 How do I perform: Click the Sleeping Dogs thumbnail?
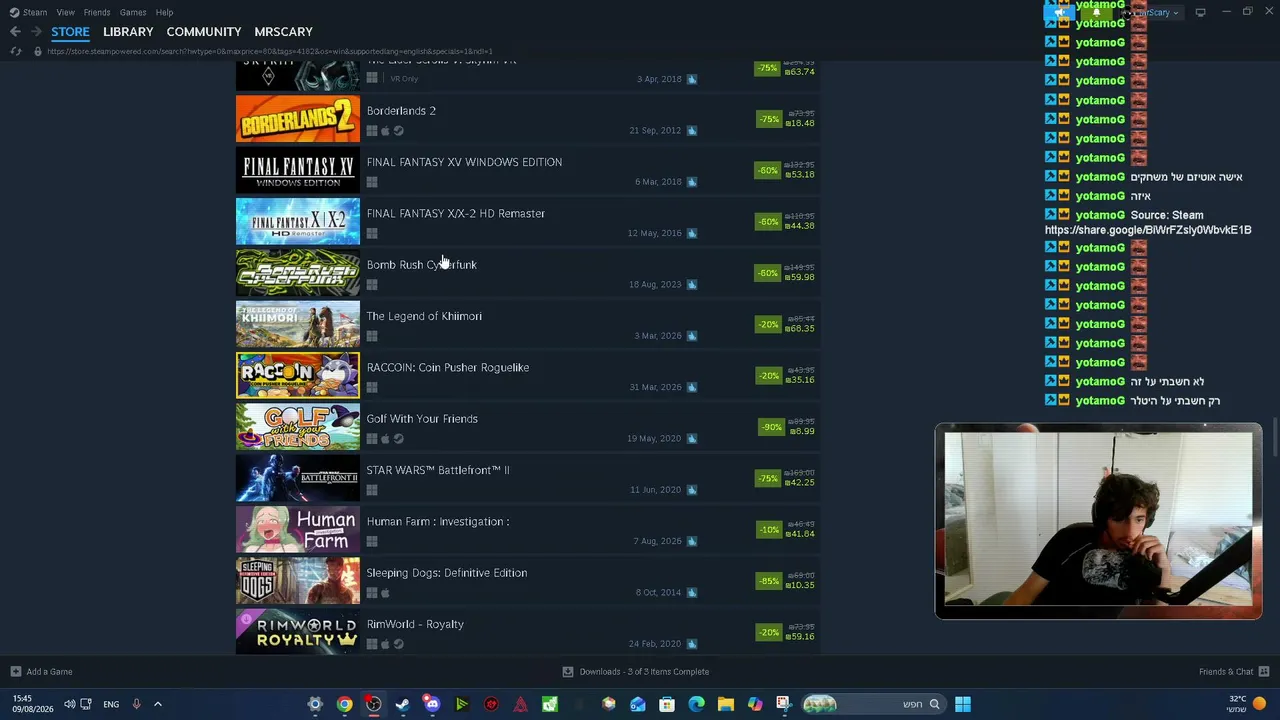tap(298, 581)
